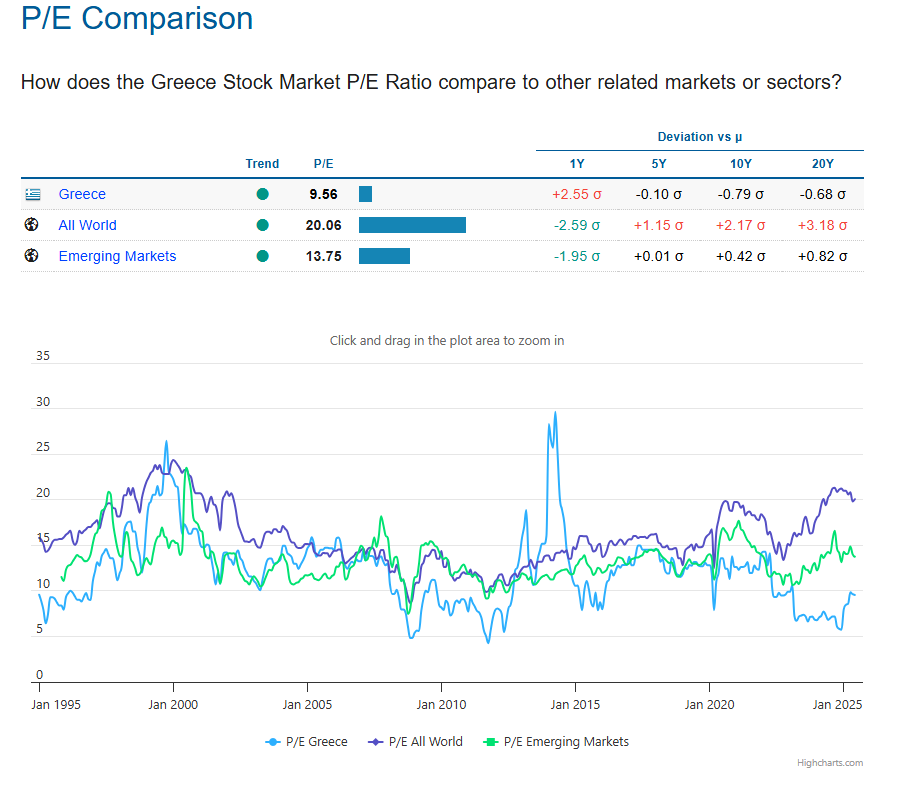This screenshot has height=786, width=921.
Task: Open the Greece link in the table
Action: [82, 194]
